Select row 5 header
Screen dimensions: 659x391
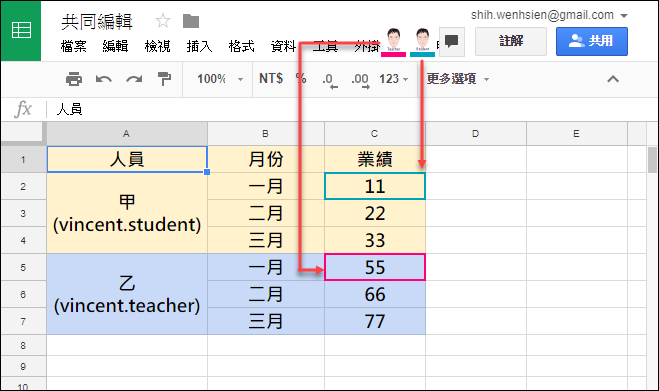point(23,267)
